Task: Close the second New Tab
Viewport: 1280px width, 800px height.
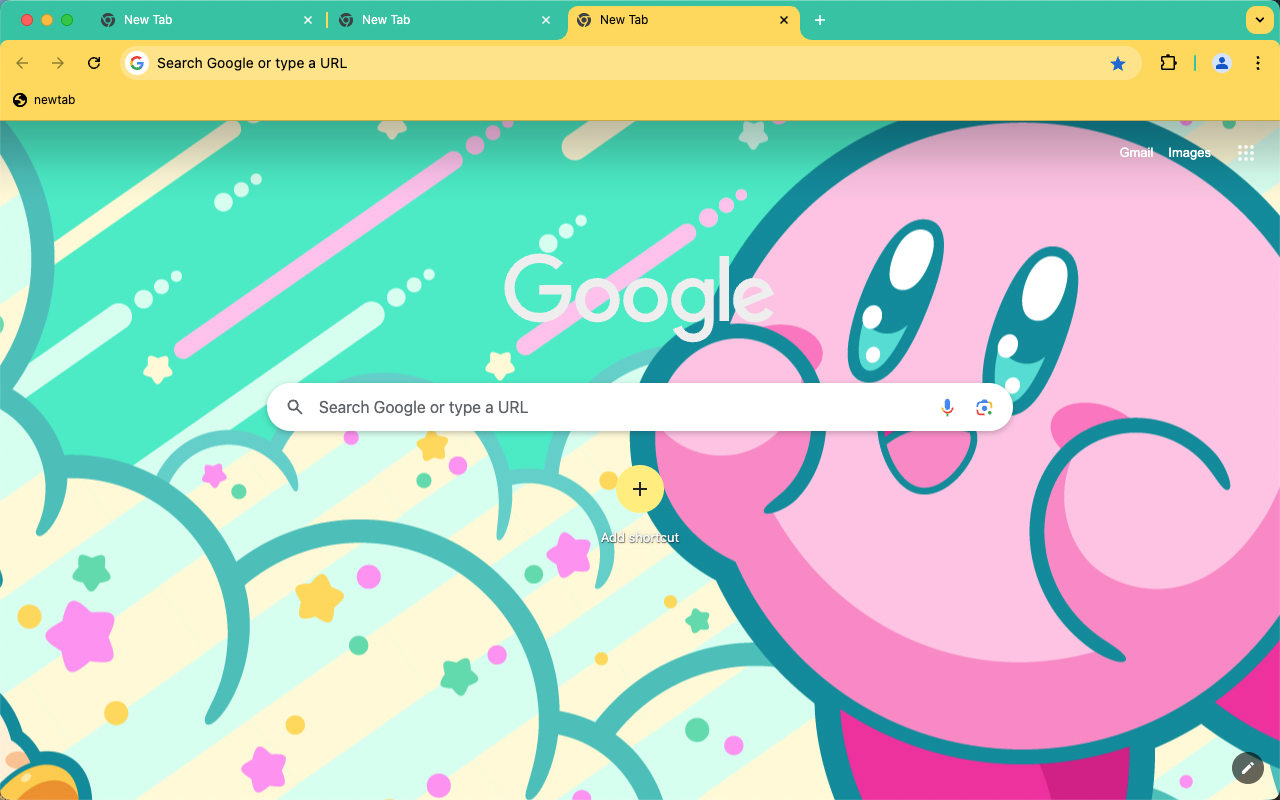Action: (546, 20)
